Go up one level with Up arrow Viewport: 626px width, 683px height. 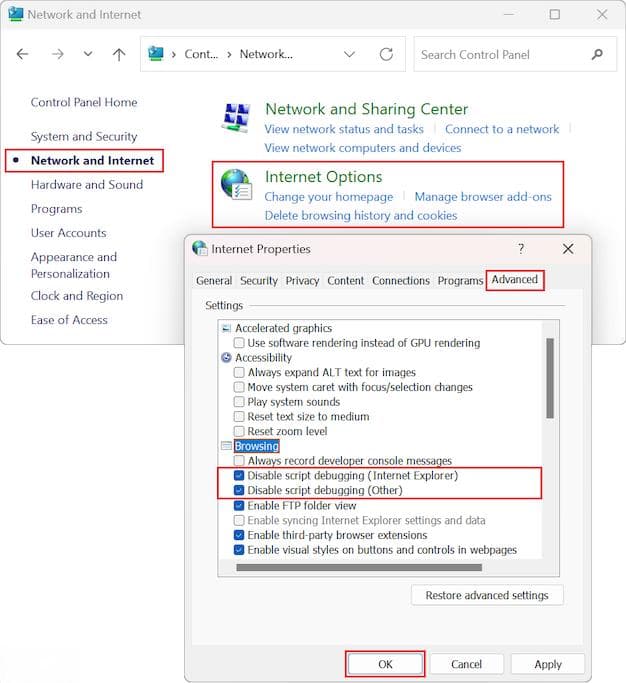[119, 54]
